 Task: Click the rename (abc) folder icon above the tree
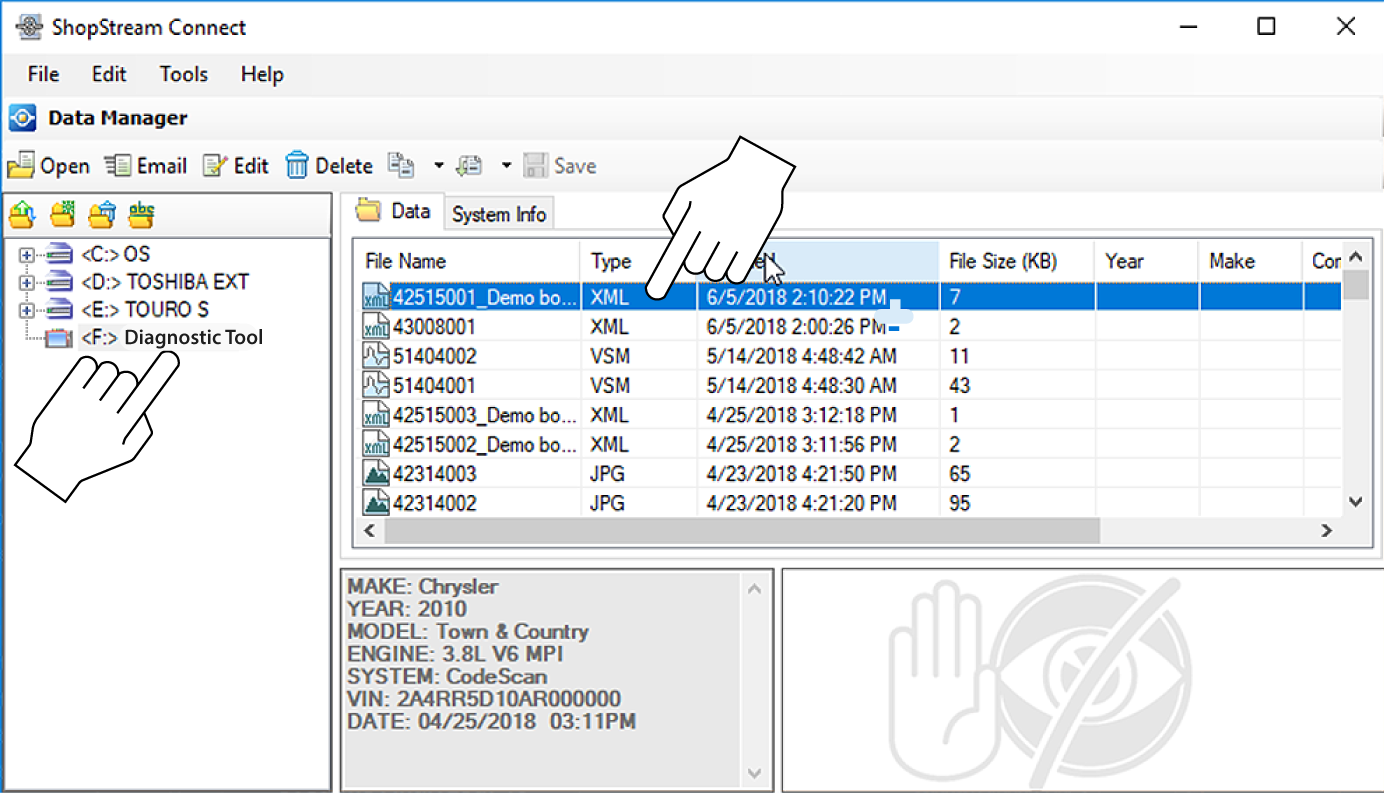139,214
